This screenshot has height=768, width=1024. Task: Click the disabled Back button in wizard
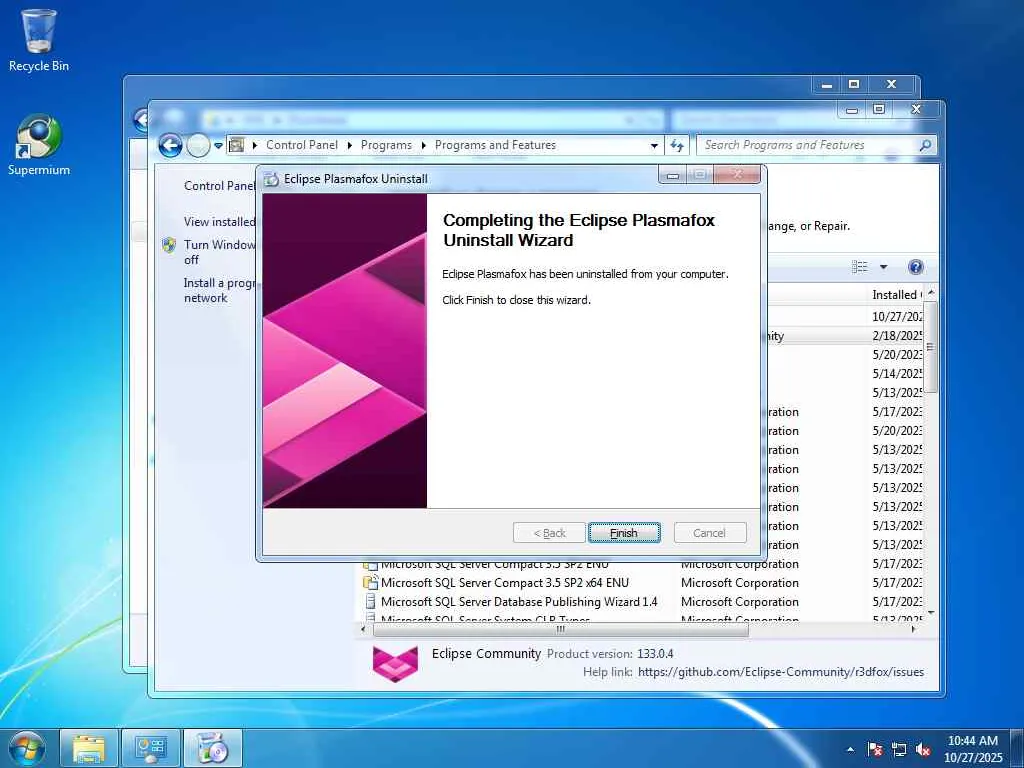pos(549,533)
